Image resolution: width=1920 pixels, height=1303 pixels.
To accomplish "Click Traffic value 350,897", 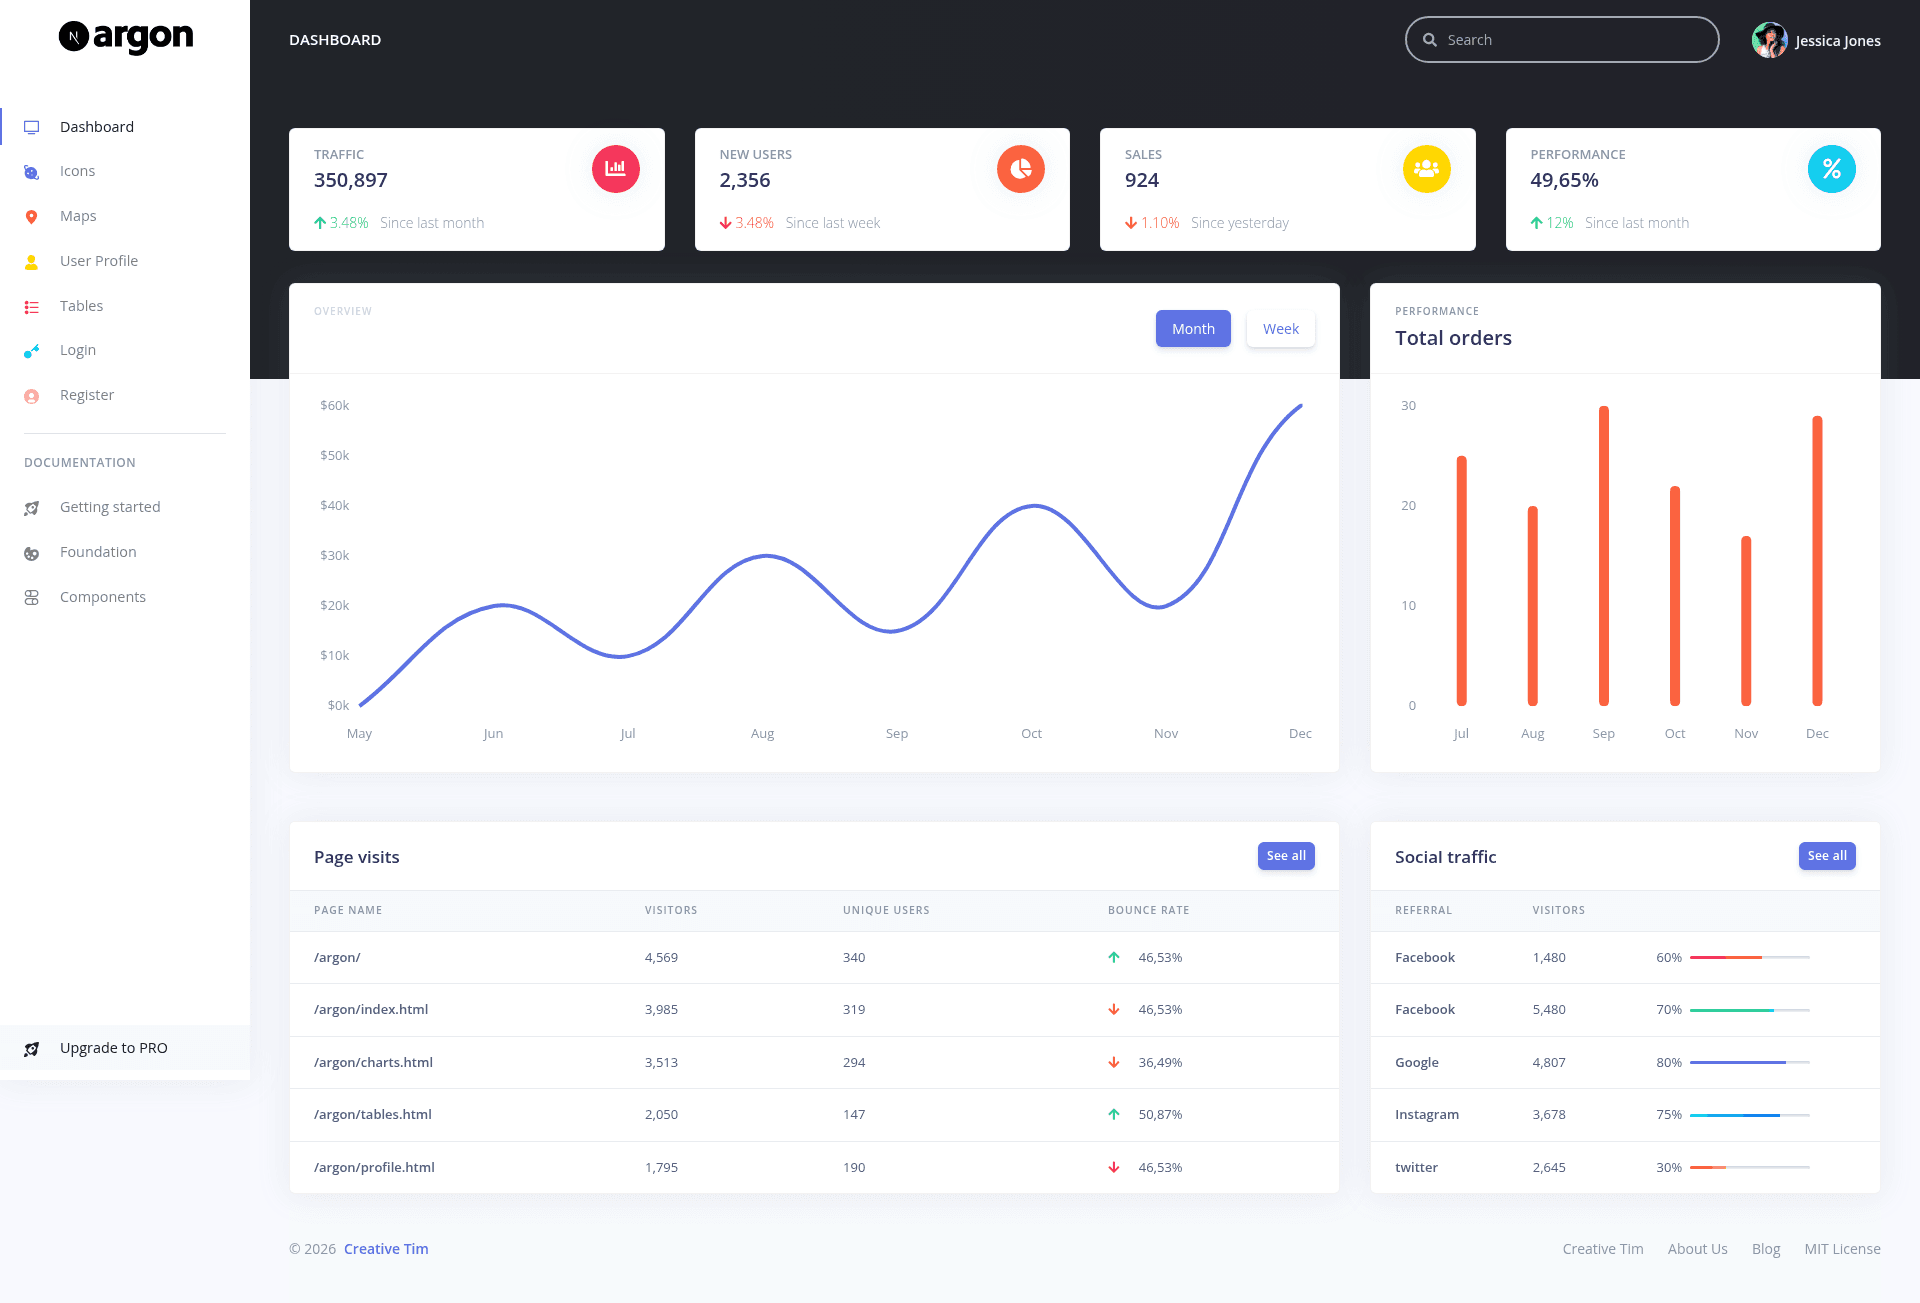I will click(351, 180).
